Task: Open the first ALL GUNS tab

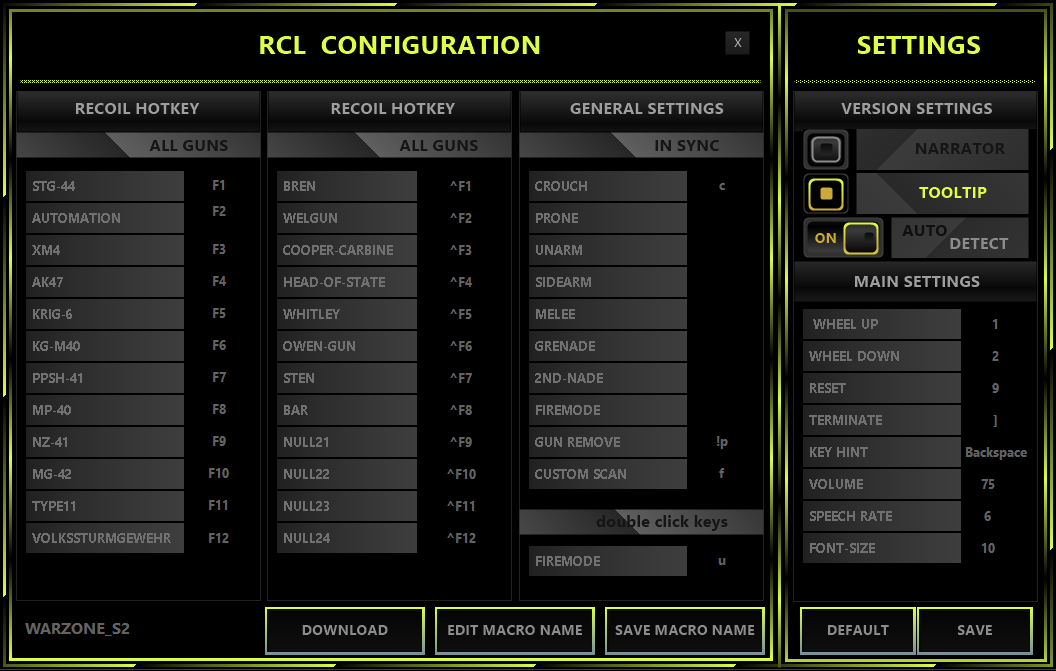Action: (x=188, y=146)
